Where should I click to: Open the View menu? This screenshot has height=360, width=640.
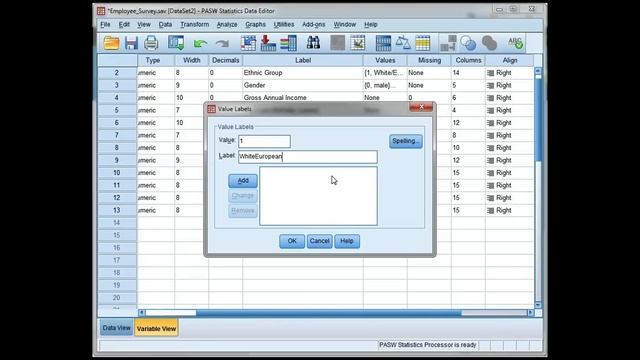pyautogui.click(x=144, y=24)
